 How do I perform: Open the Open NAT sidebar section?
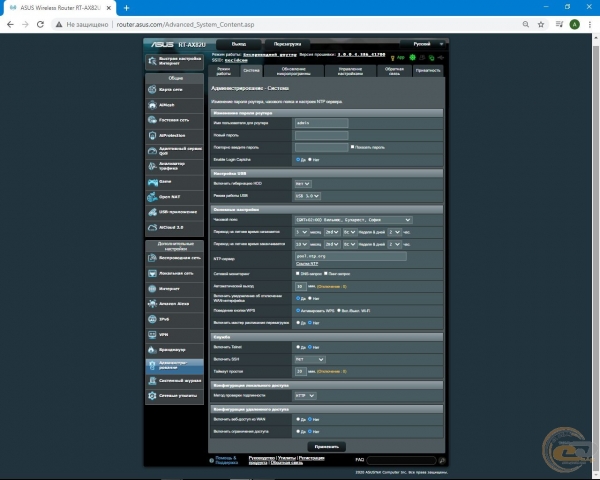pos(174,197)
